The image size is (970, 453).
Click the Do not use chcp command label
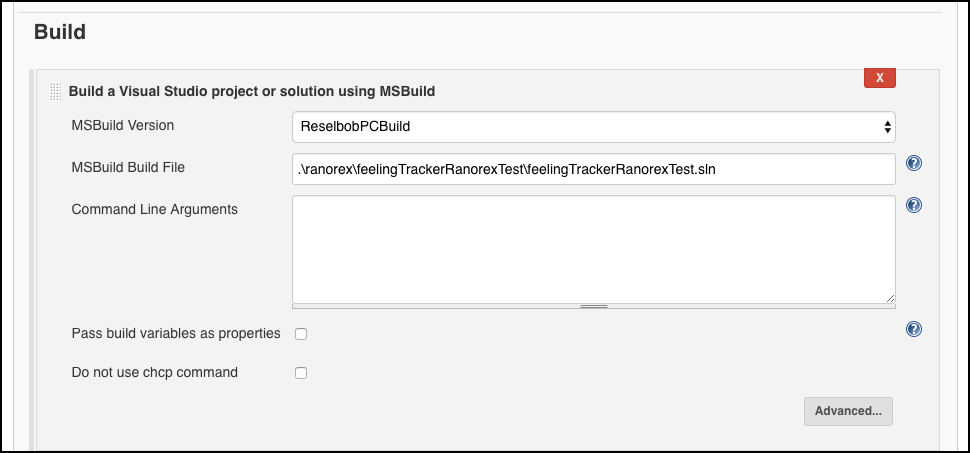[x=155, y=373]
